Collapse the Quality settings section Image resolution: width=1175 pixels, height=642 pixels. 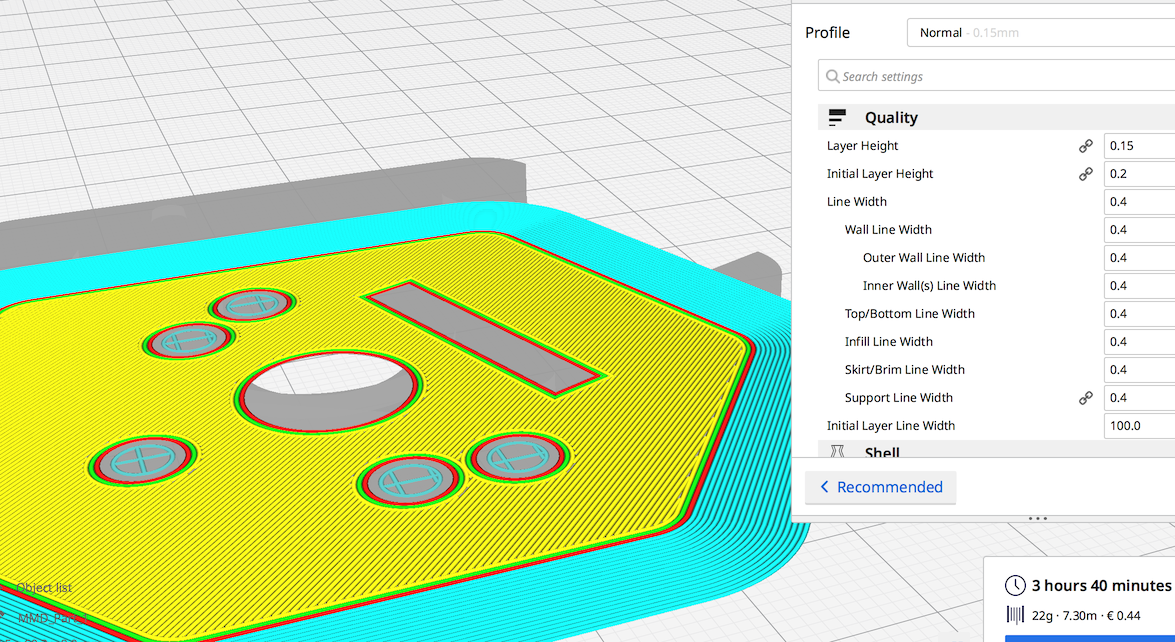[x=996, y=118]
